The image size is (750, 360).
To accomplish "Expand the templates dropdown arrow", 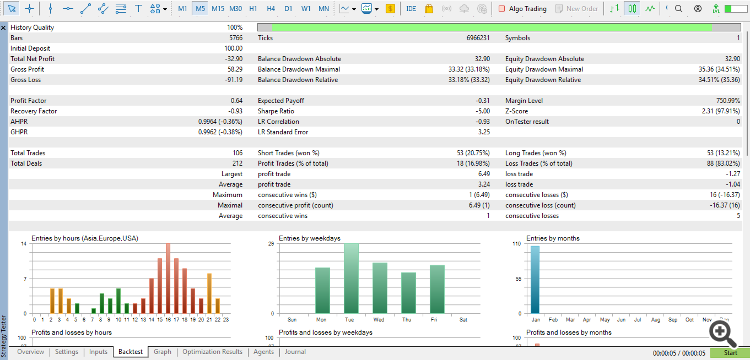I will [x=377, y=9].
